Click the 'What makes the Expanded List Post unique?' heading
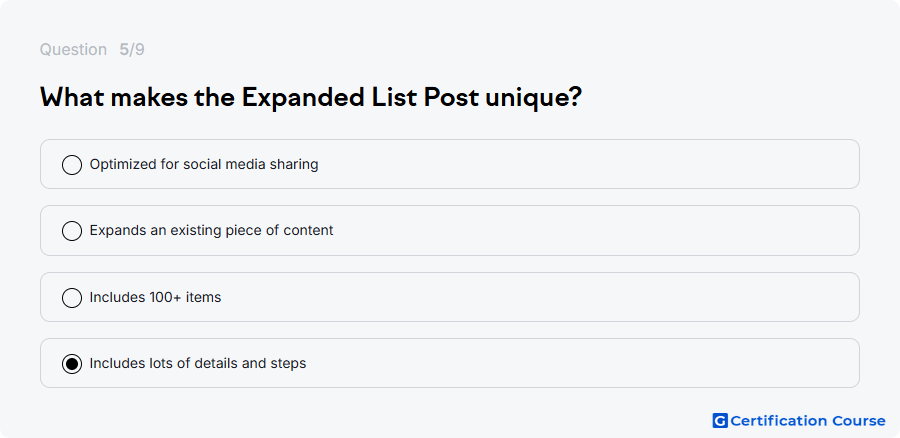 click(x=311, y=98)
